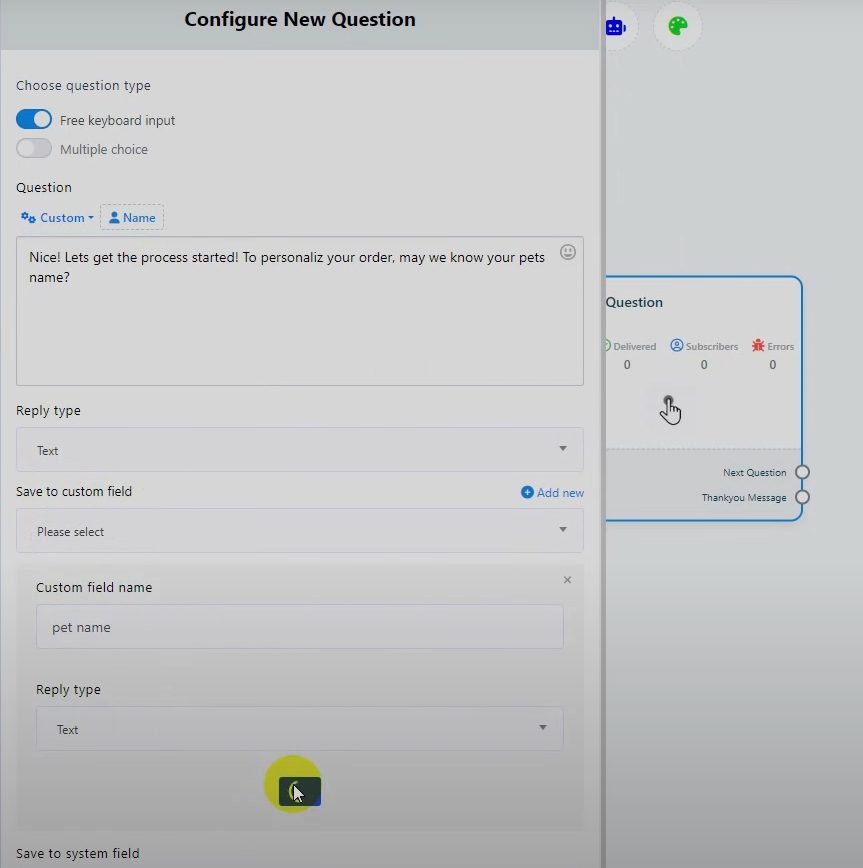This screenshot has width=863, height=868.
Task: Click the Next Question connector circle
Action: 802,472
